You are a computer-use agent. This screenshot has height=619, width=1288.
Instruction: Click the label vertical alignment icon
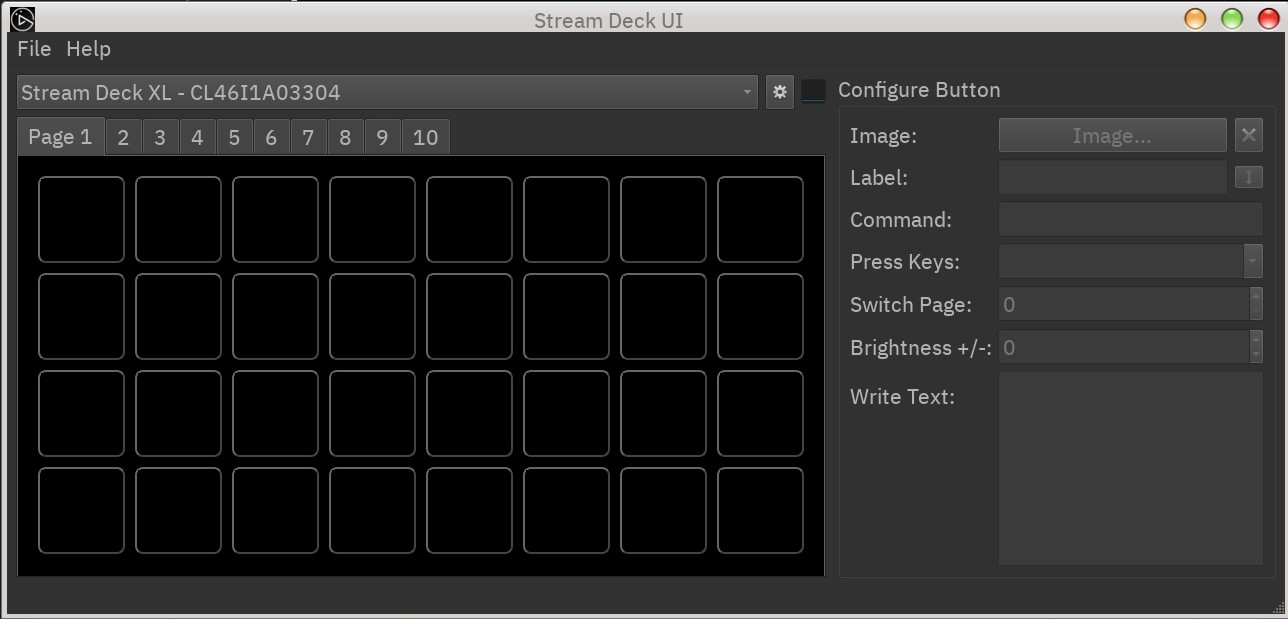click(1248, 177)
